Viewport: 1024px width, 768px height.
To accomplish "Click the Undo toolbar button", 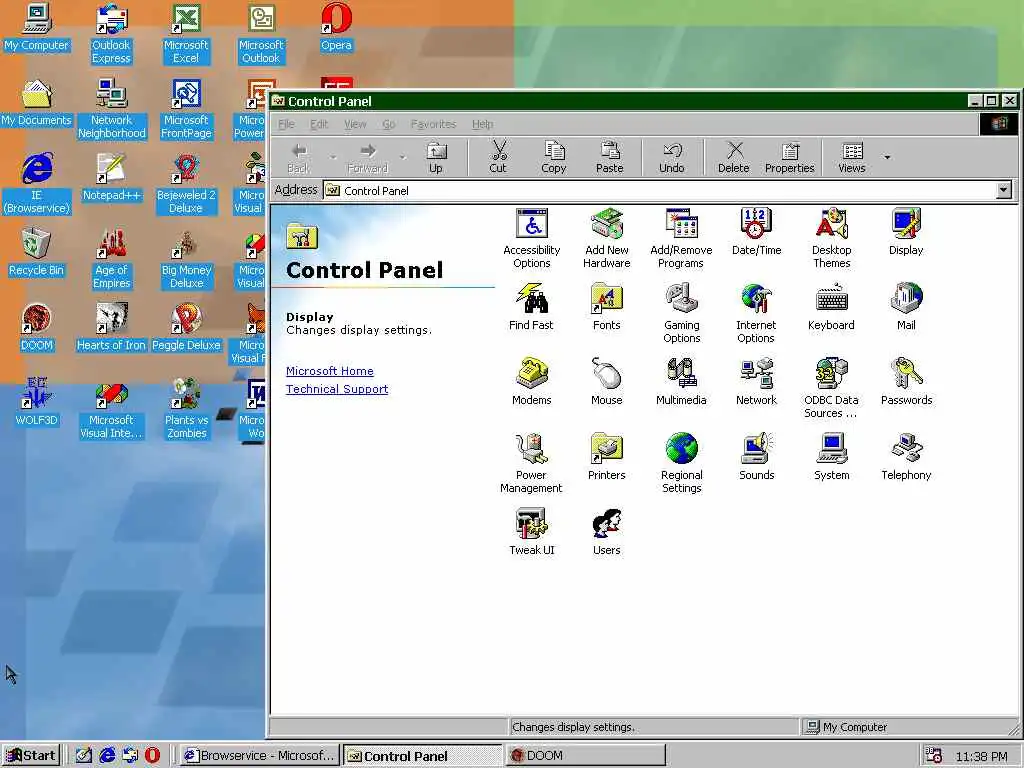I will (x=672, y=159).
